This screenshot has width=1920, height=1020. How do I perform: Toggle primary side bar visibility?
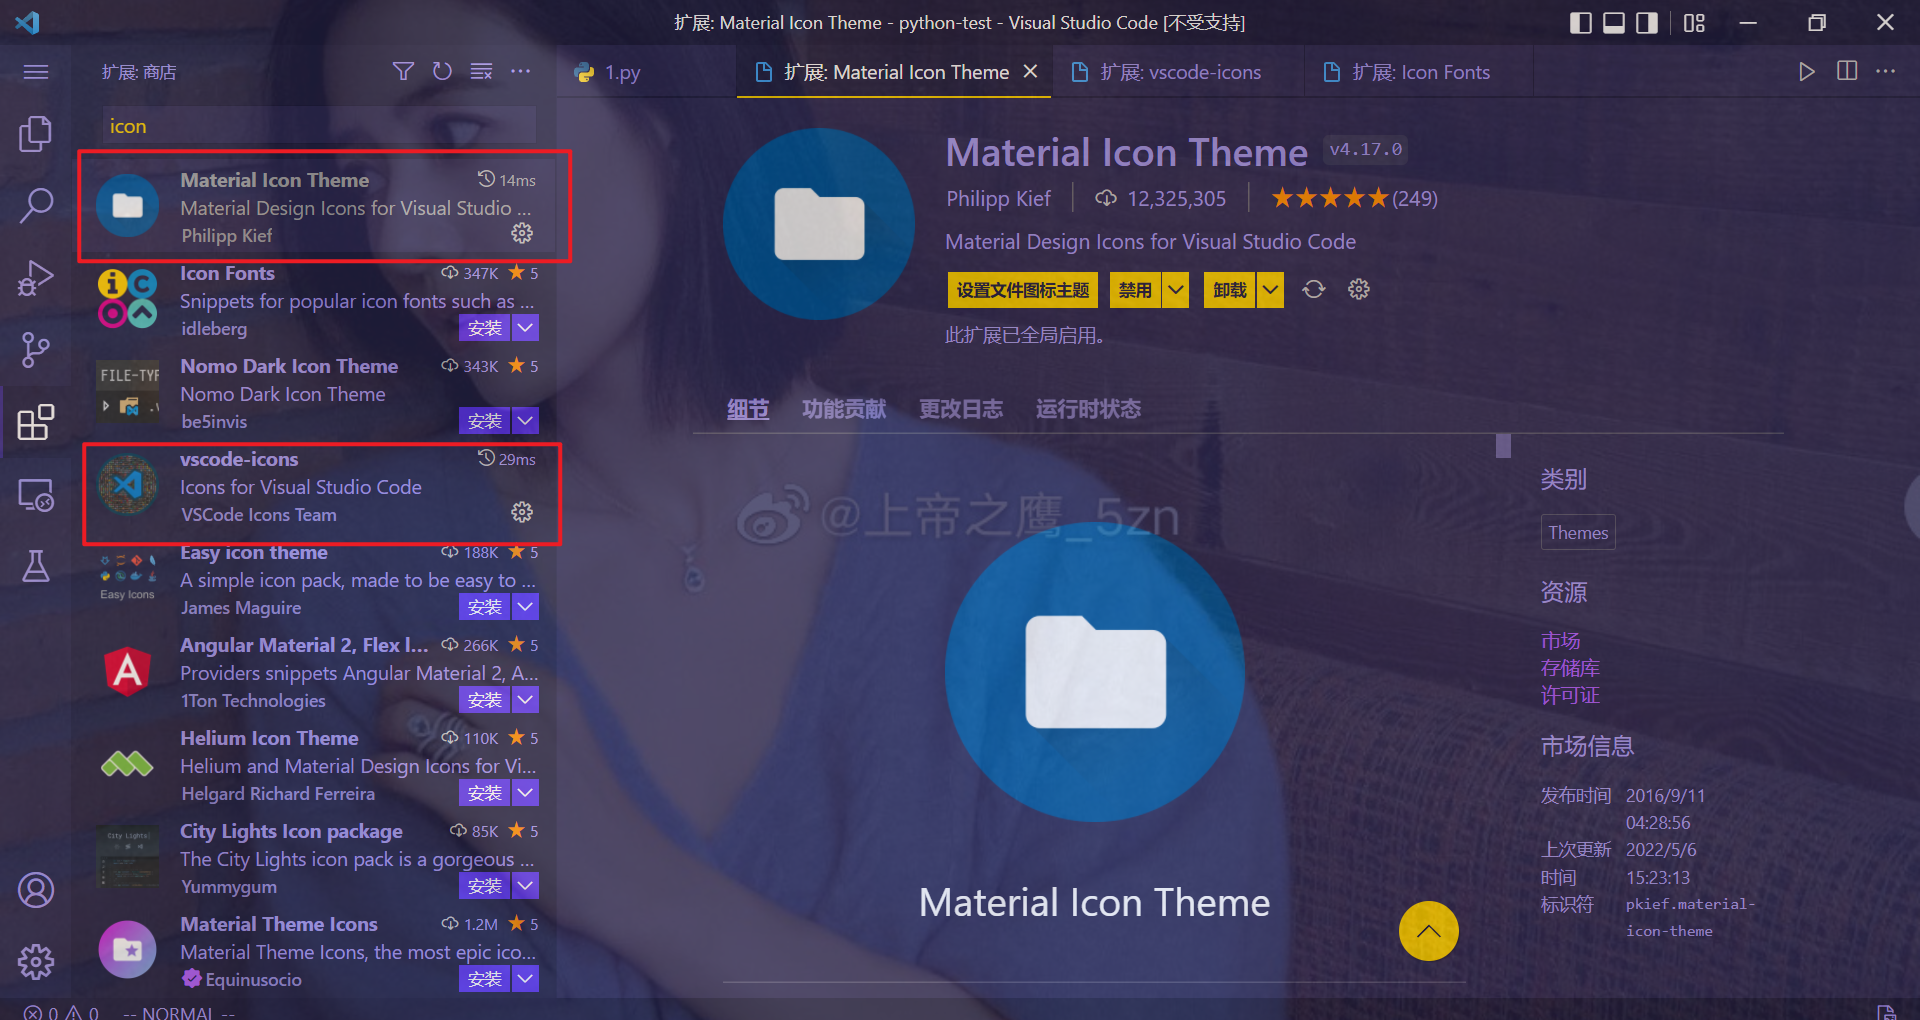tap(1581, 22)
